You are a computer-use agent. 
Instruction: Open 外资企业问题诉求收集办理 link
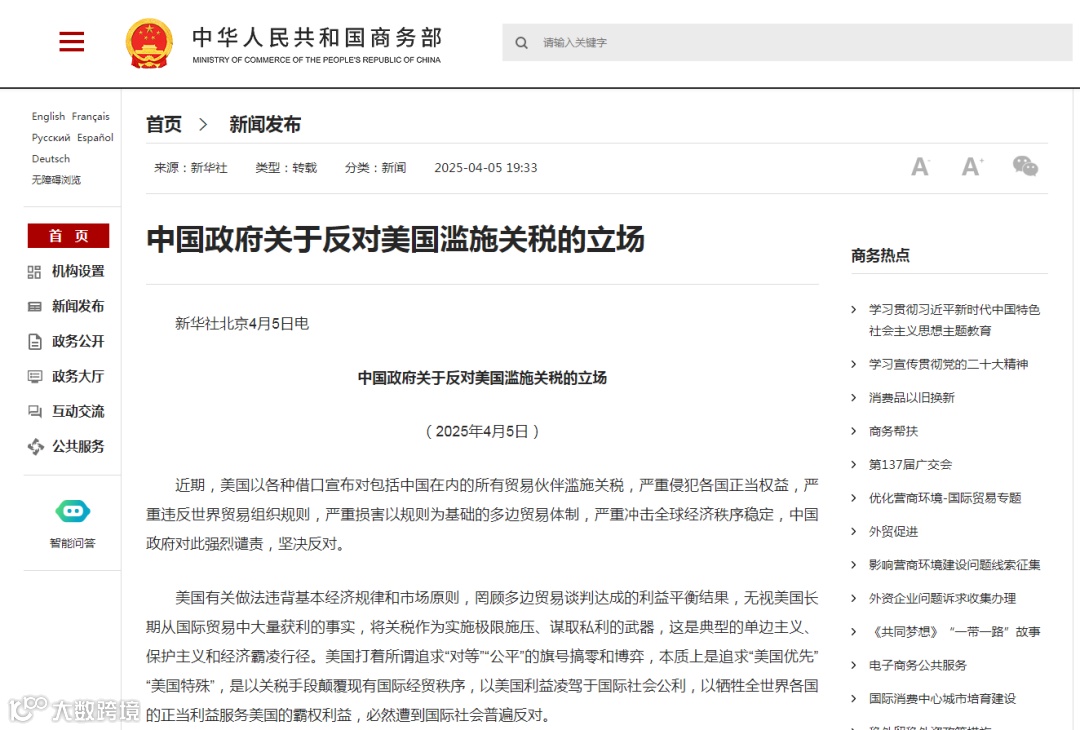click(942, 598)
